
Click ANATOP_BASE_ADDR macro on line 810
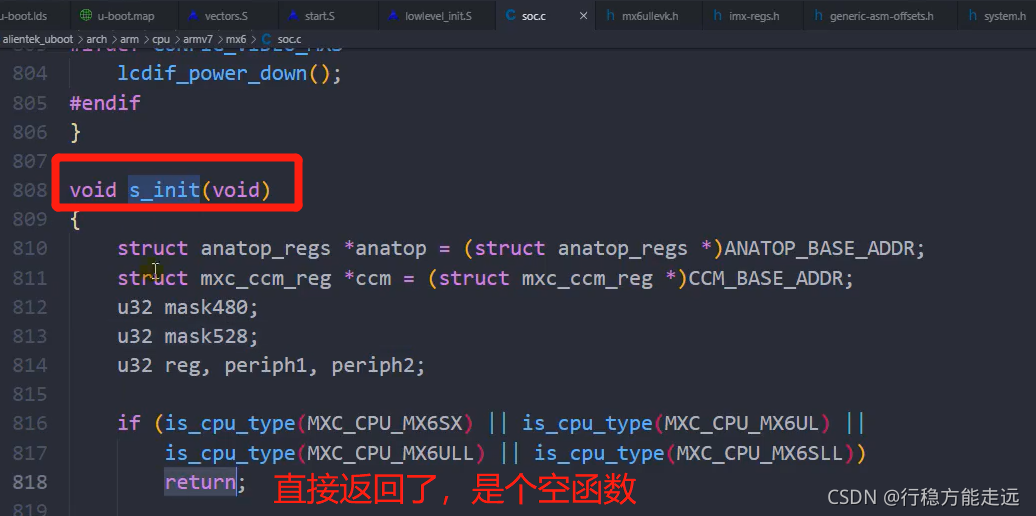pyautogui.click(x=820, y=248)
